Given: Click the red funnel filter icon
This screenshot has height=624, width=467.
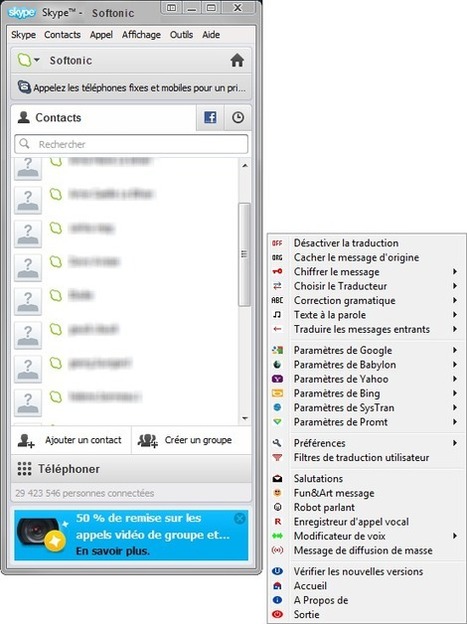Looking at the screenshot, I should pyautogui.click(x=277, y=458).
